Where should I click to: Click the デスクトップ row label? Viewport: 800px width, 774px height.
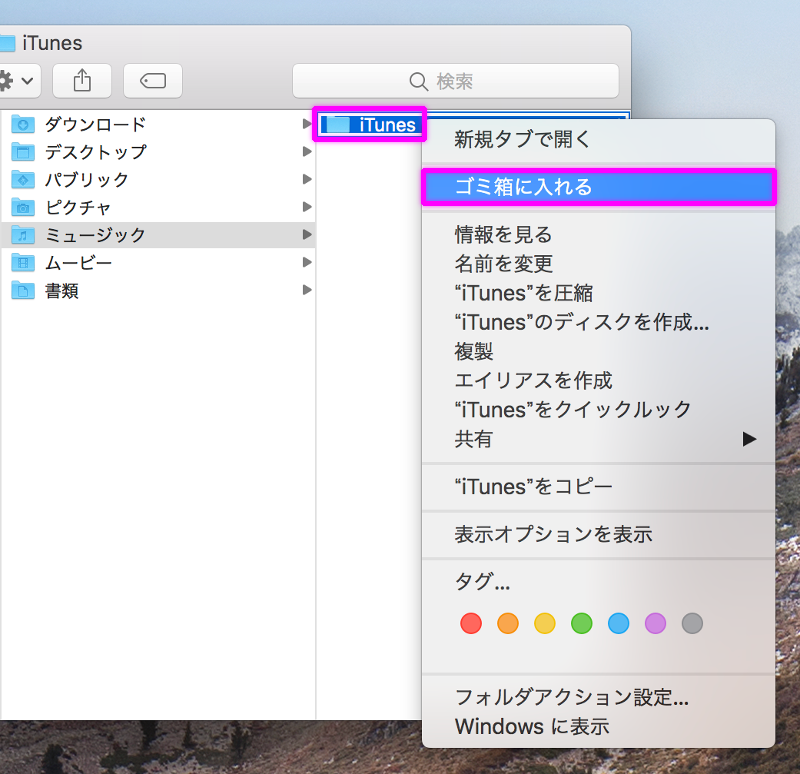pyautogui.click(x=95, y=152)
